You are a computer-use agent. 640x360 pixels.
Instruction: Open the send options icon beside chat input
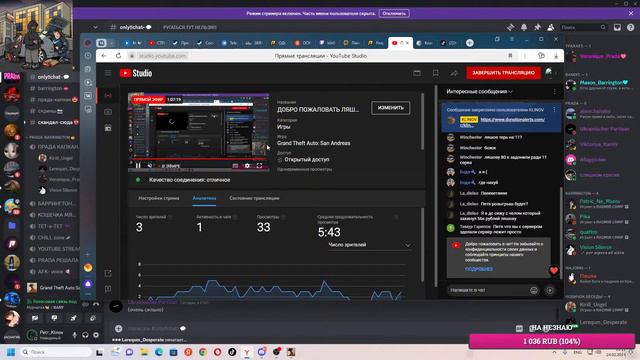[550, 290]
